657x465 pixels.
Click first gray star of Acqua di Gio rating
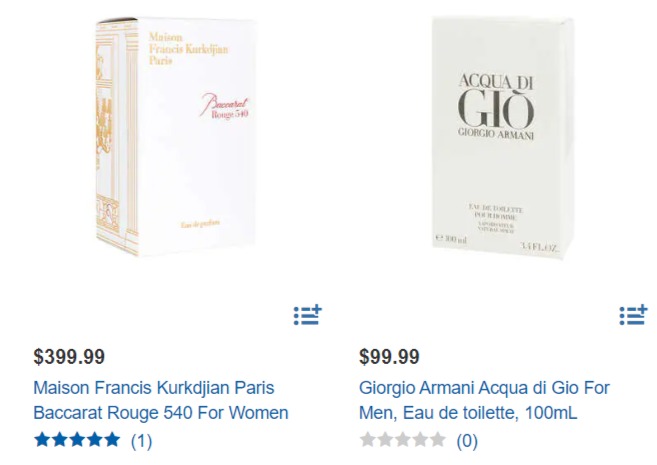click(367, 440)
